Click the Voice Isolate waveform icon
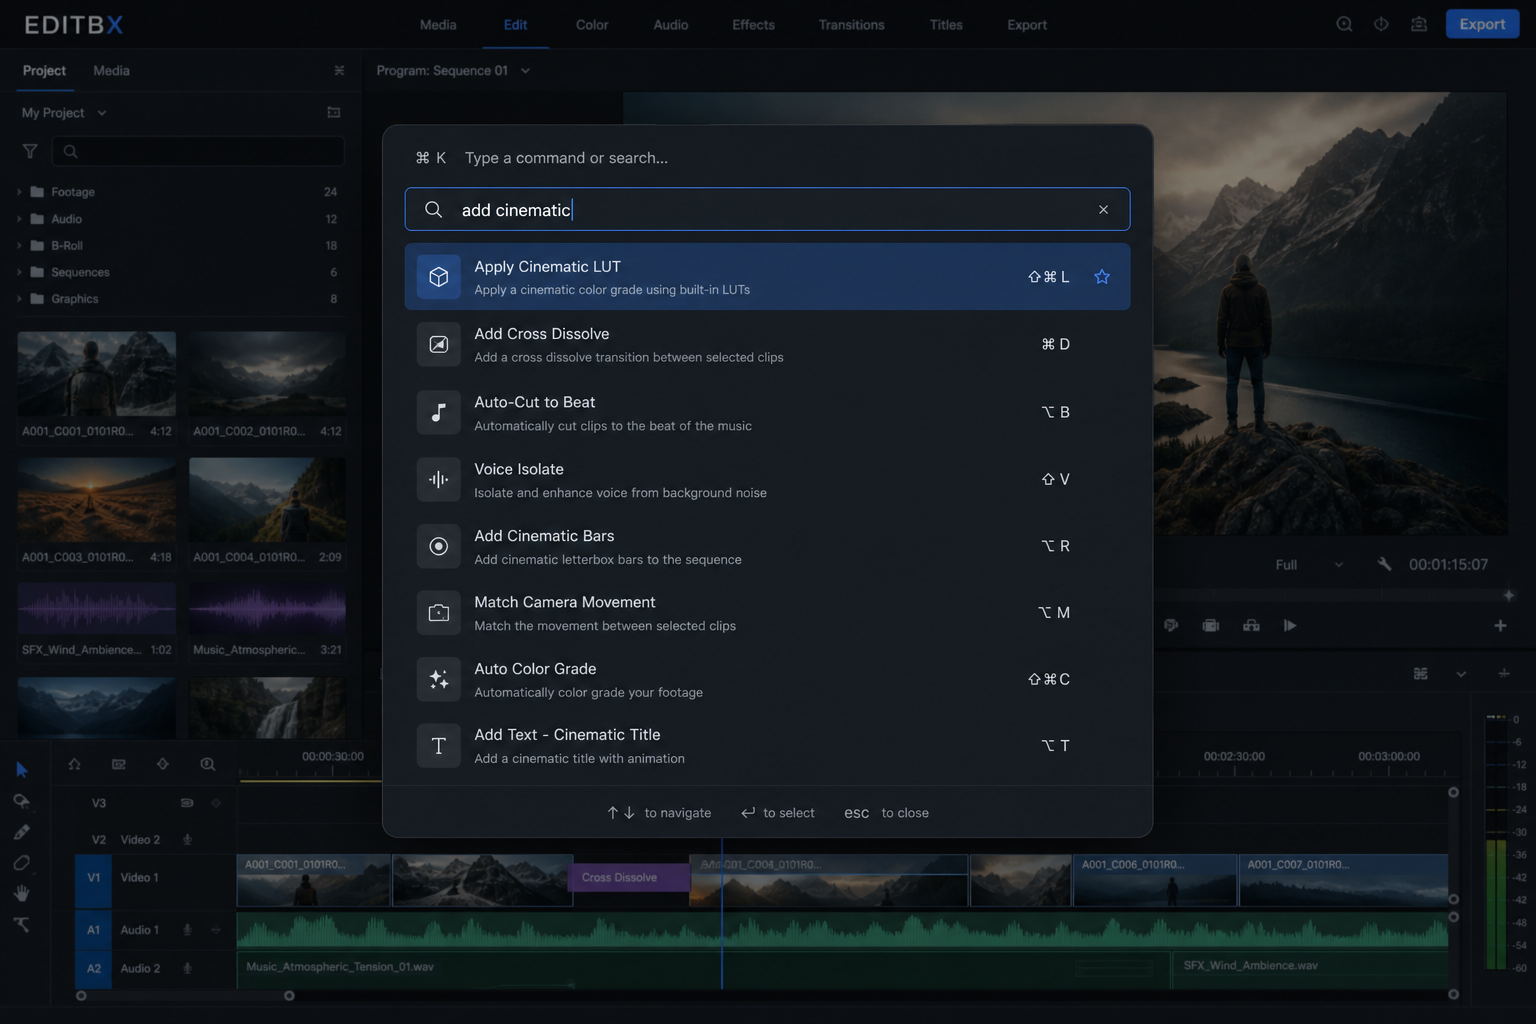 click(x=438, y=479)
